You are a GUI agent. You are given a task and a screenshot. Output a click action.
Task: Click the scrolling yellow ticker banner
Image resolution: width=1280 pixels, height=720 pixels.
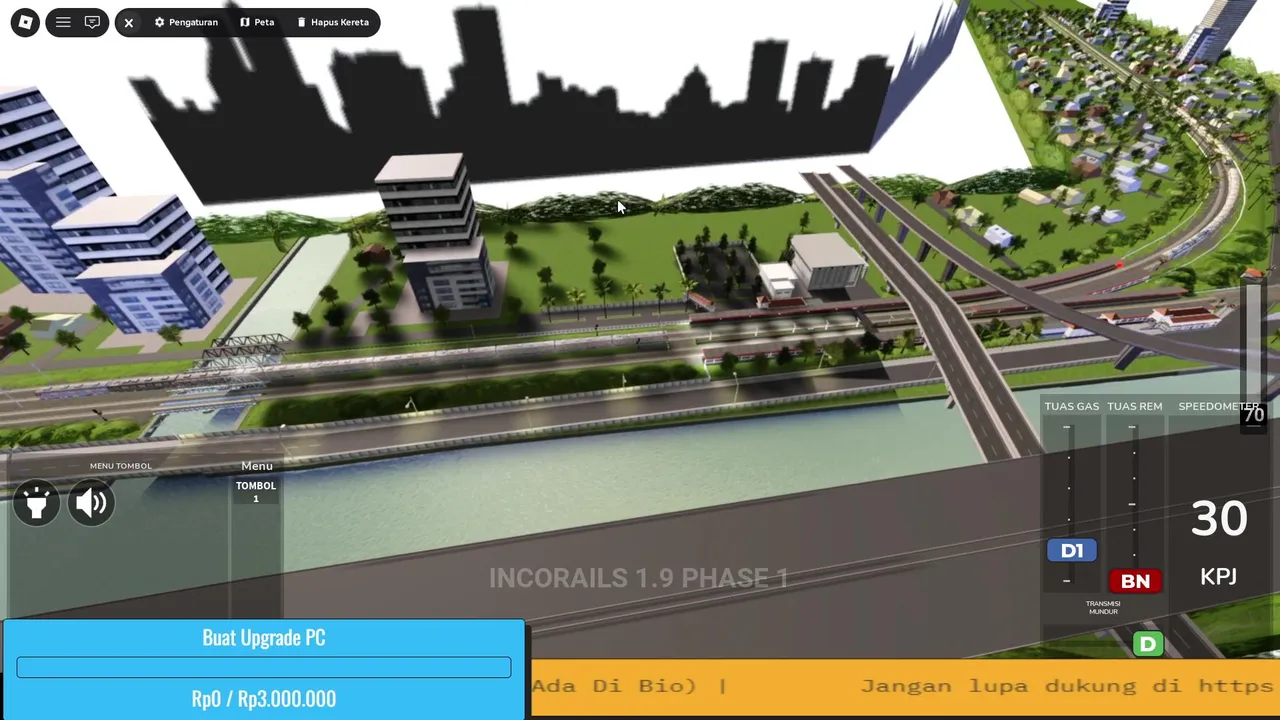pyautogui.click(x=905, y=687)
